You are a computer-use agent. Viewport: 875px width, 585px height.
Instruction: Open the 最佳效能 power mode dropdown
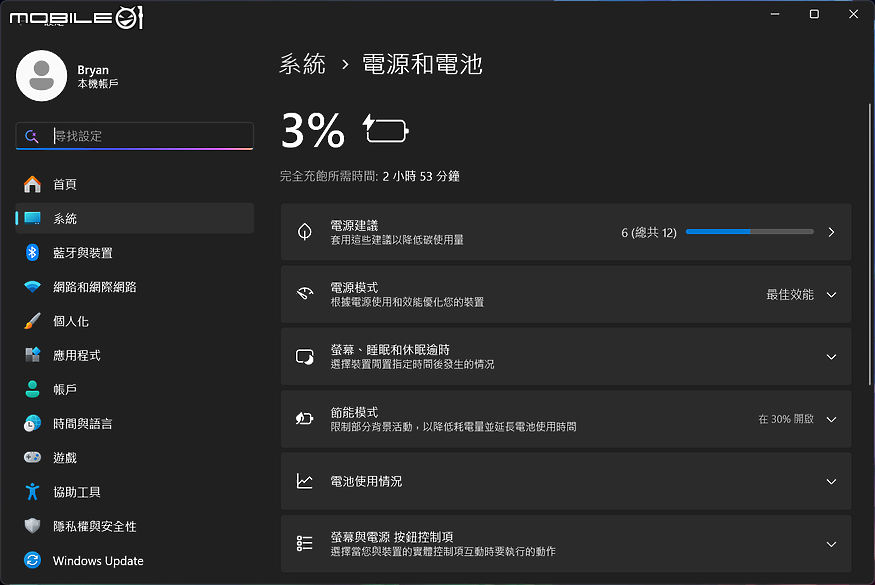801,294
